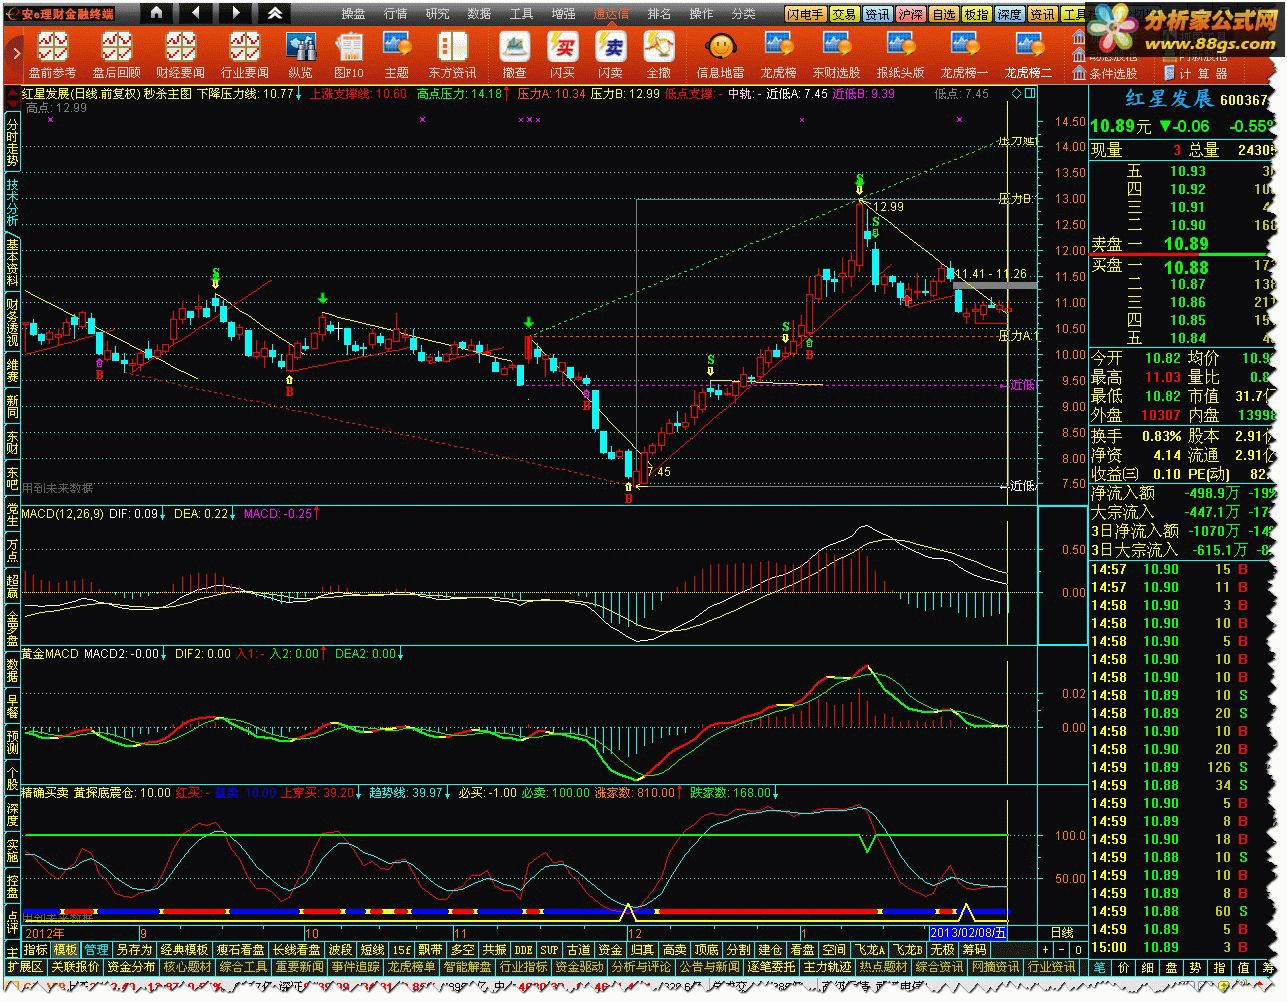Toggle 指标 mode at bottom bar

click(35, 950)
